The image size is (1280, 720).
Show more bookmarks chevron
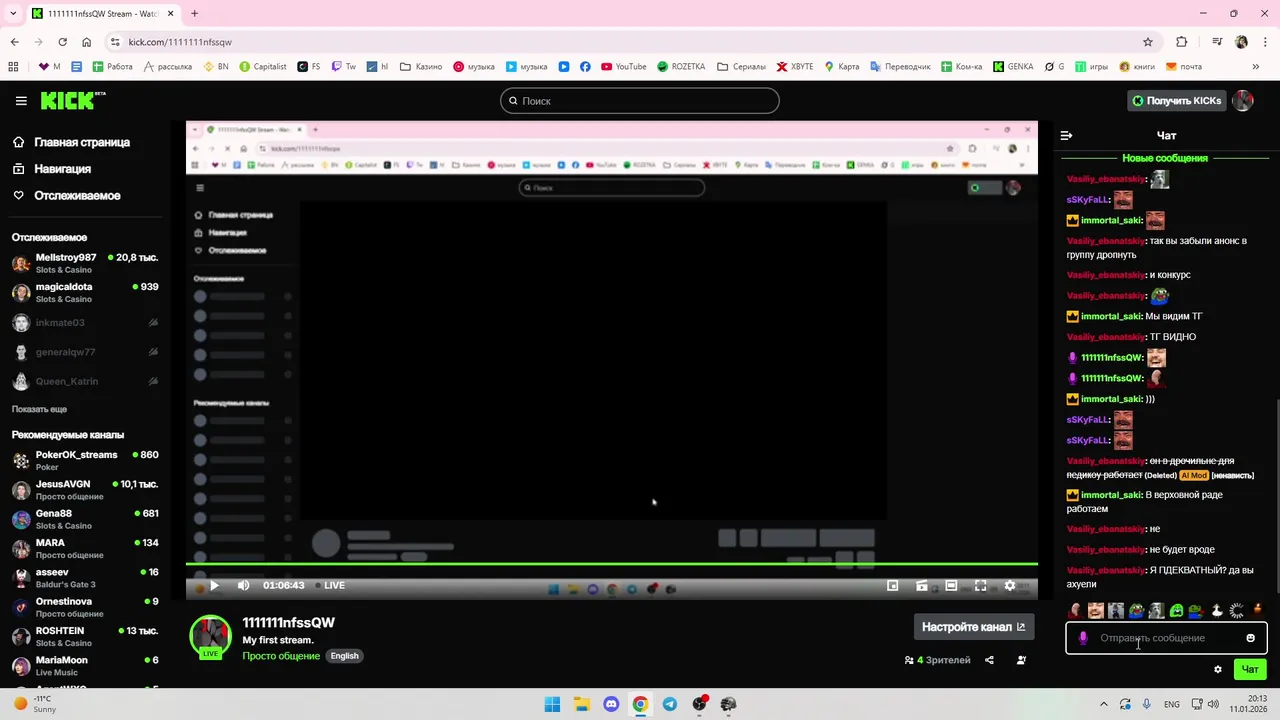click(x=1256, y=67)
